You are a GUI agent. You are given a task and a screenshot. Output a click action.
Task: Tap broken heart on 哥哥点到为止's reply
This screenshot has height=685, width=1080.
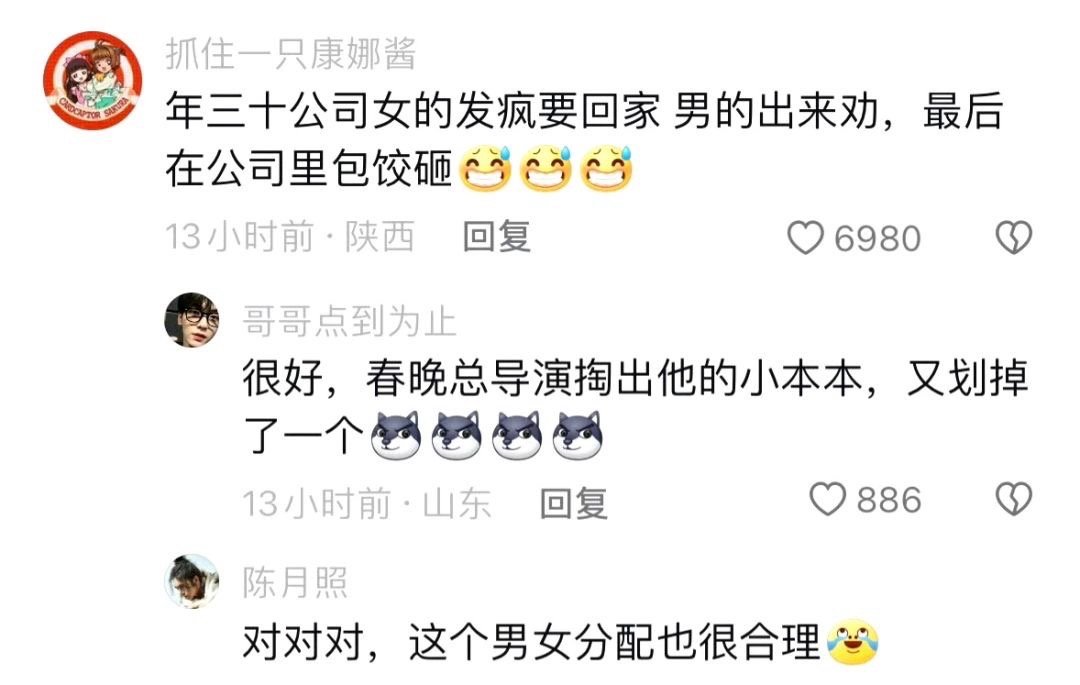click(x=1014, y=499)
